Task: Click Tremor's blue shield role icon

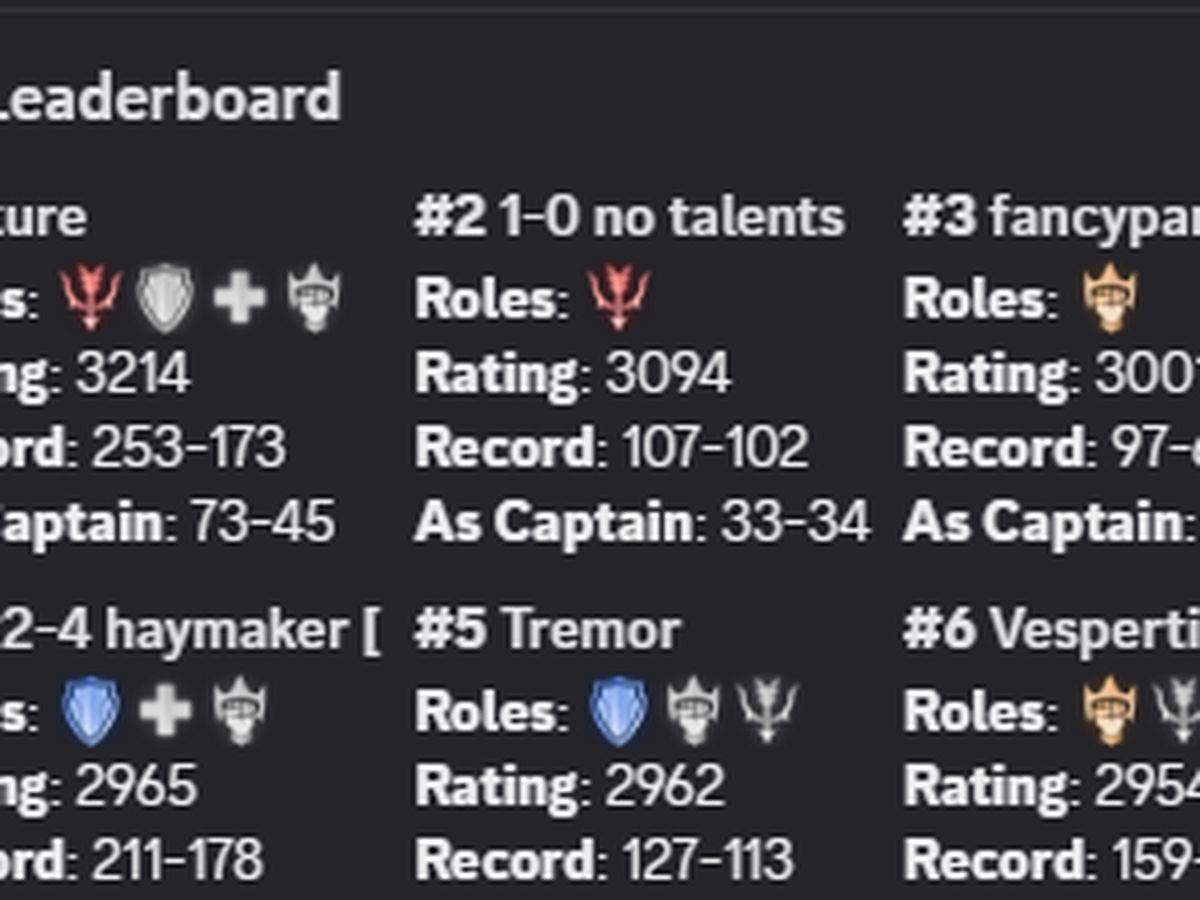Action: (x=619, y=711)
